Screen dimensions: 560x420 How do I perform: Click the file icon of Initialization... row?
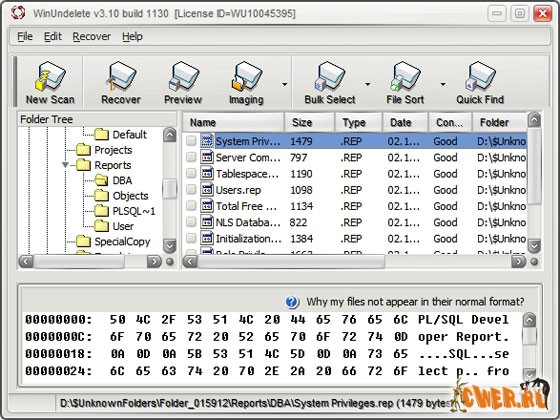207,238
